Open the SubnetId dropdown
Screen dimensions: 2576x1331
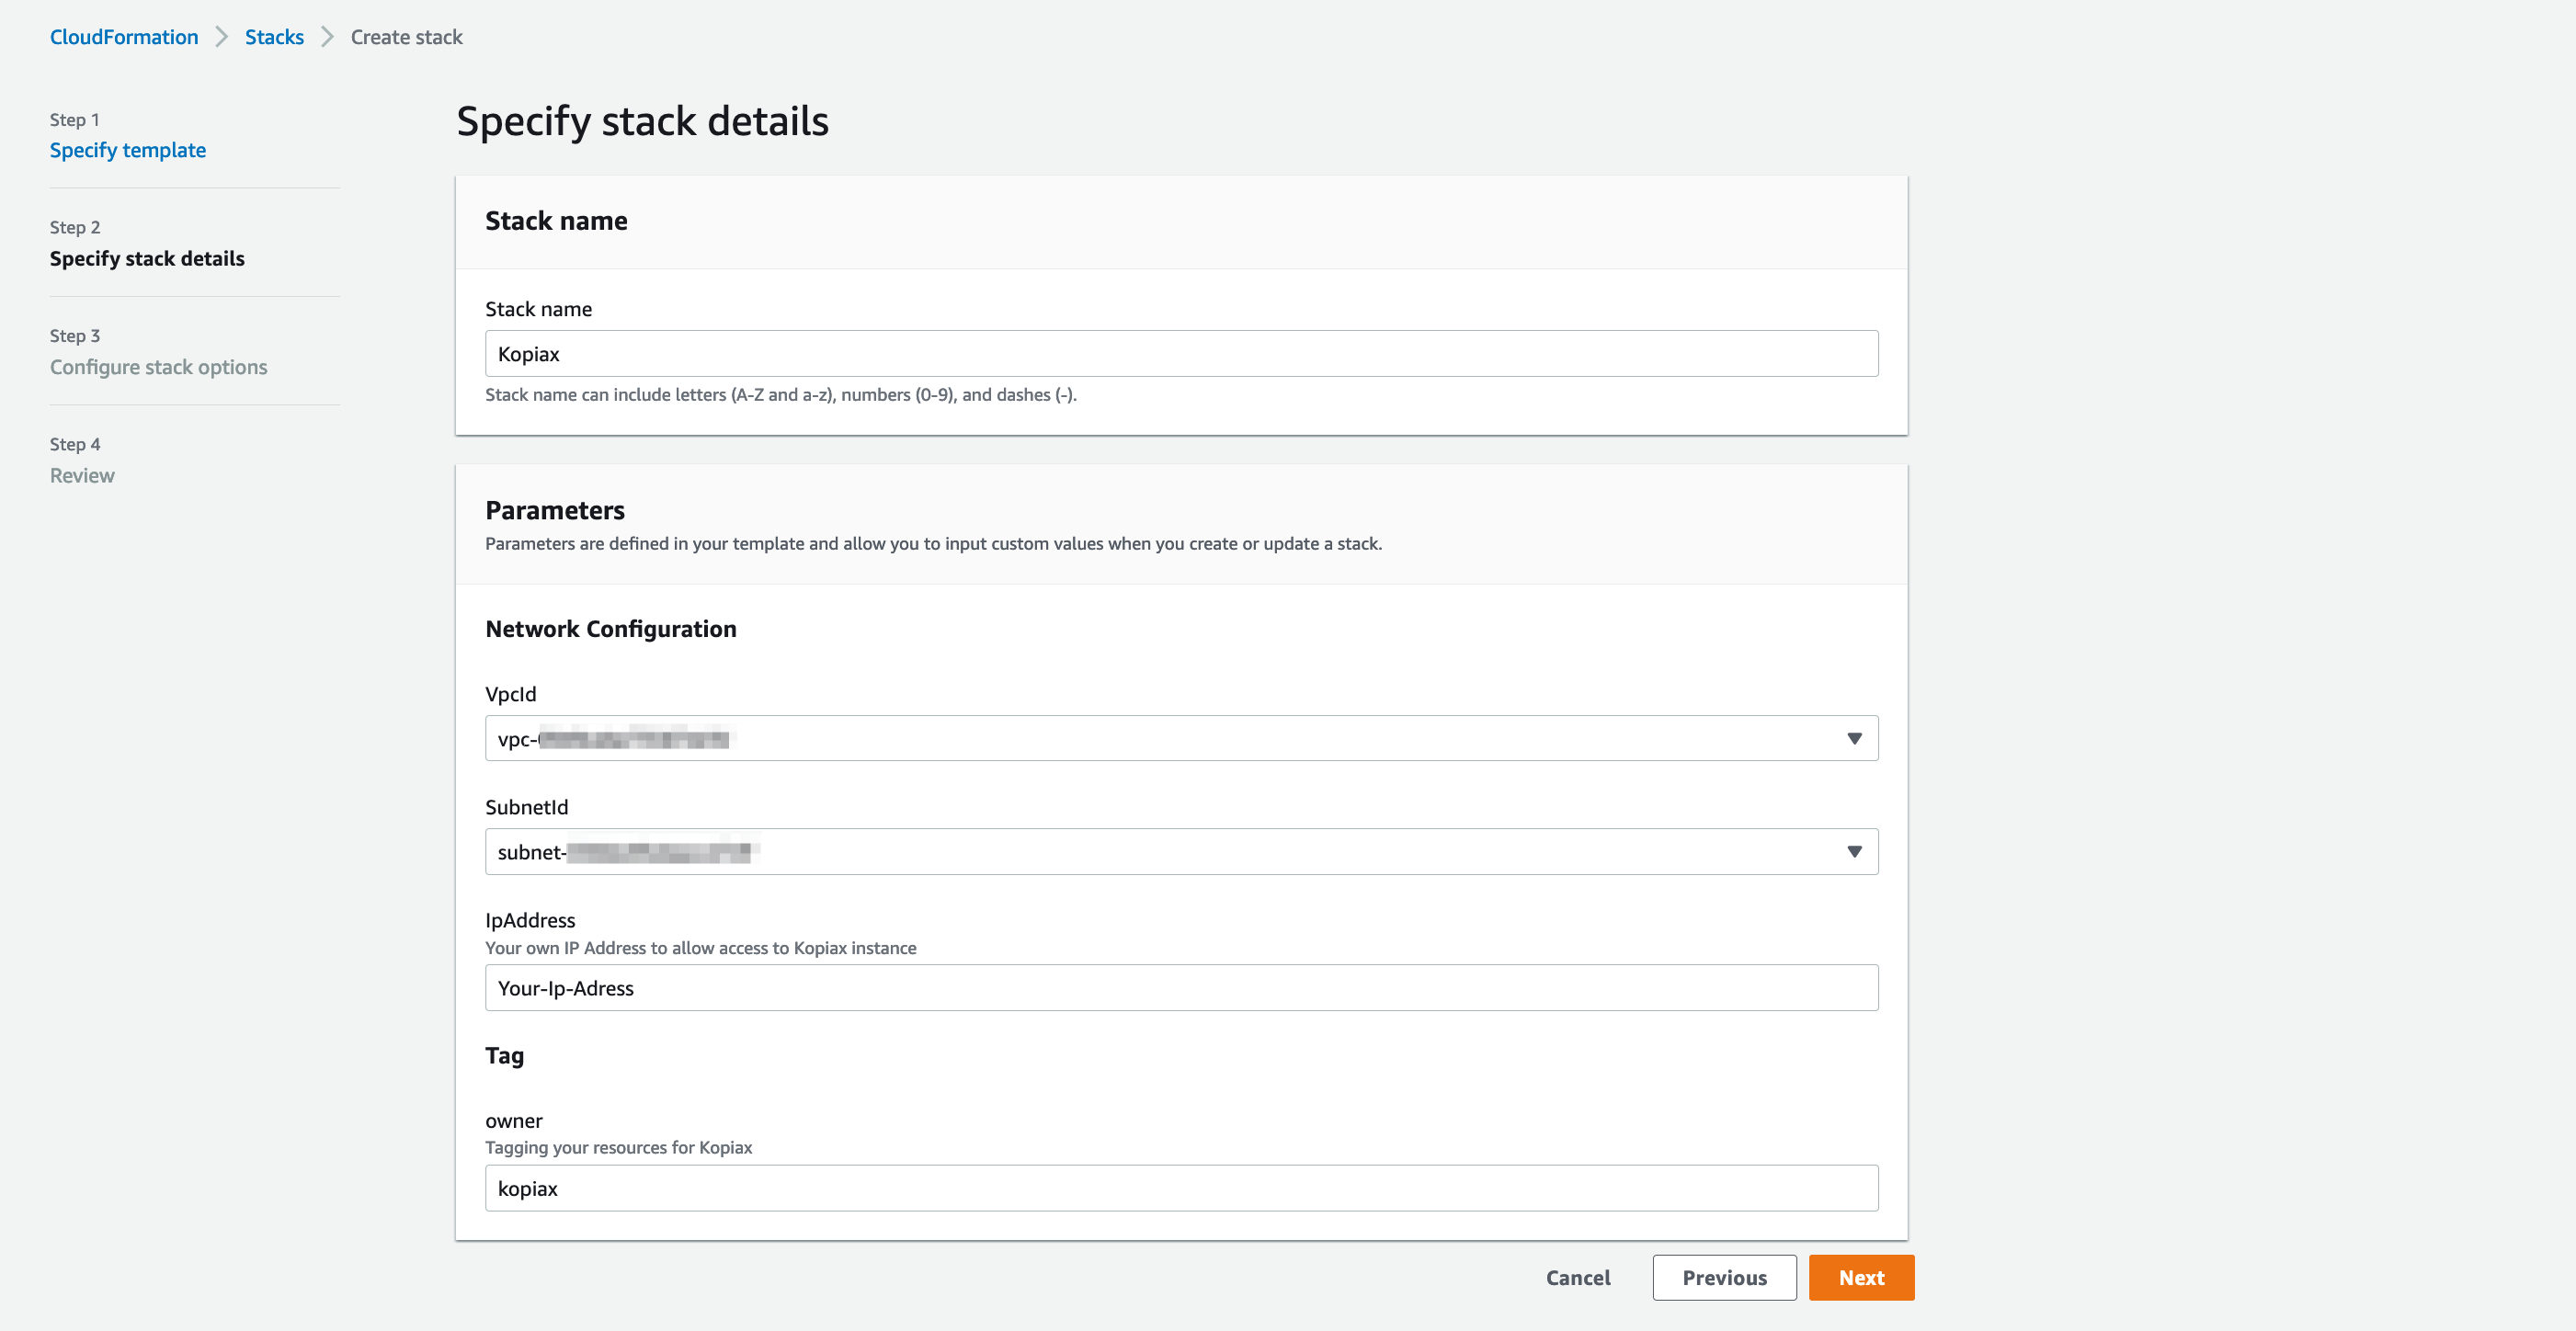coord(1181,852)
